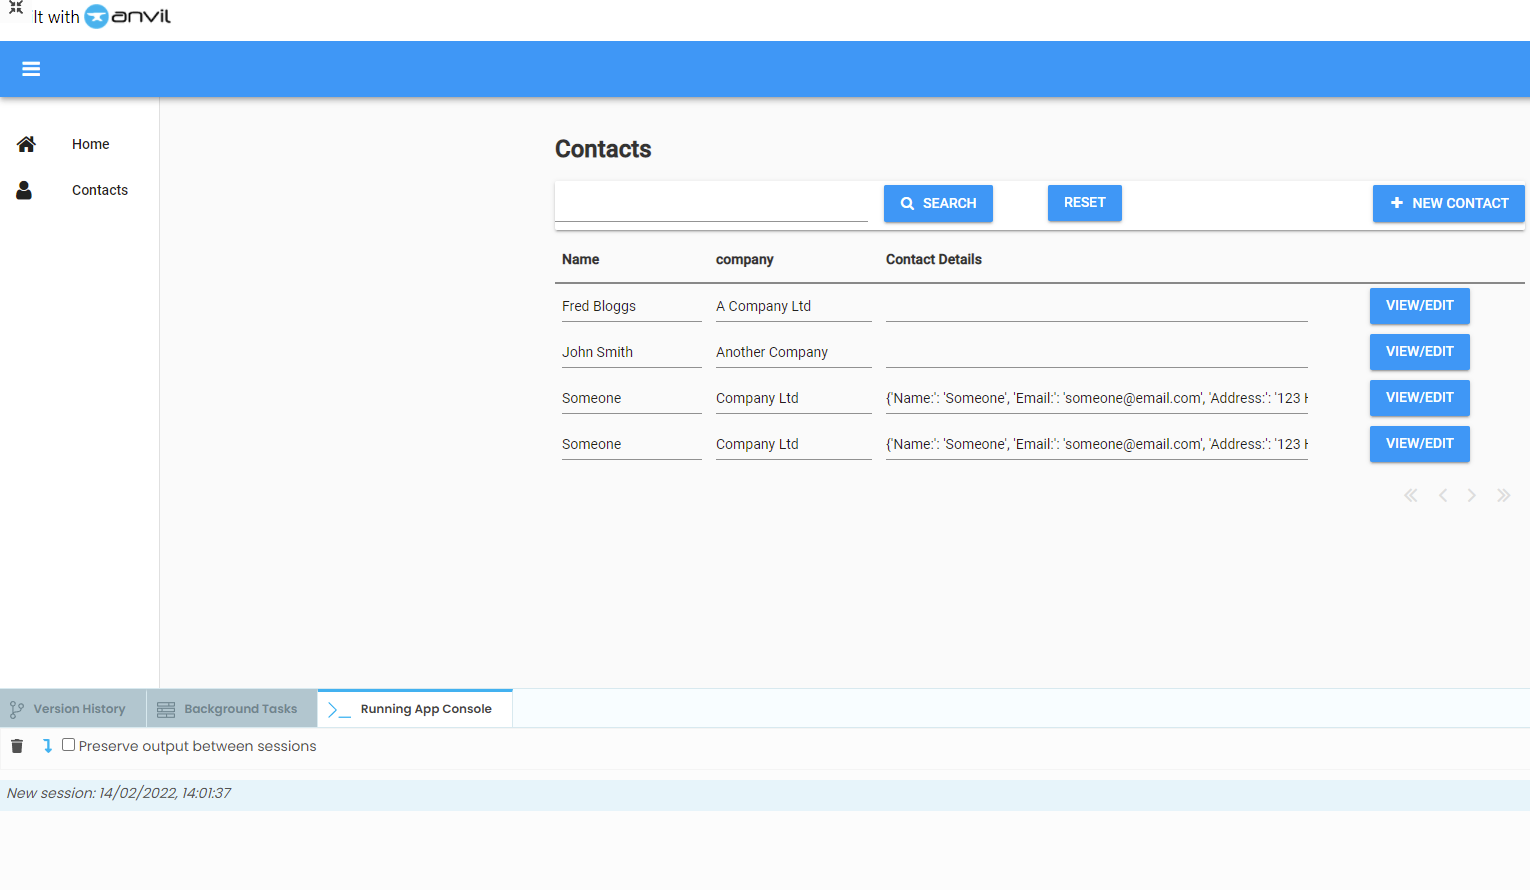Enable Preserve output between sessions checkbox
This screenshot has width=1530, height=890.
pos(68,745)
